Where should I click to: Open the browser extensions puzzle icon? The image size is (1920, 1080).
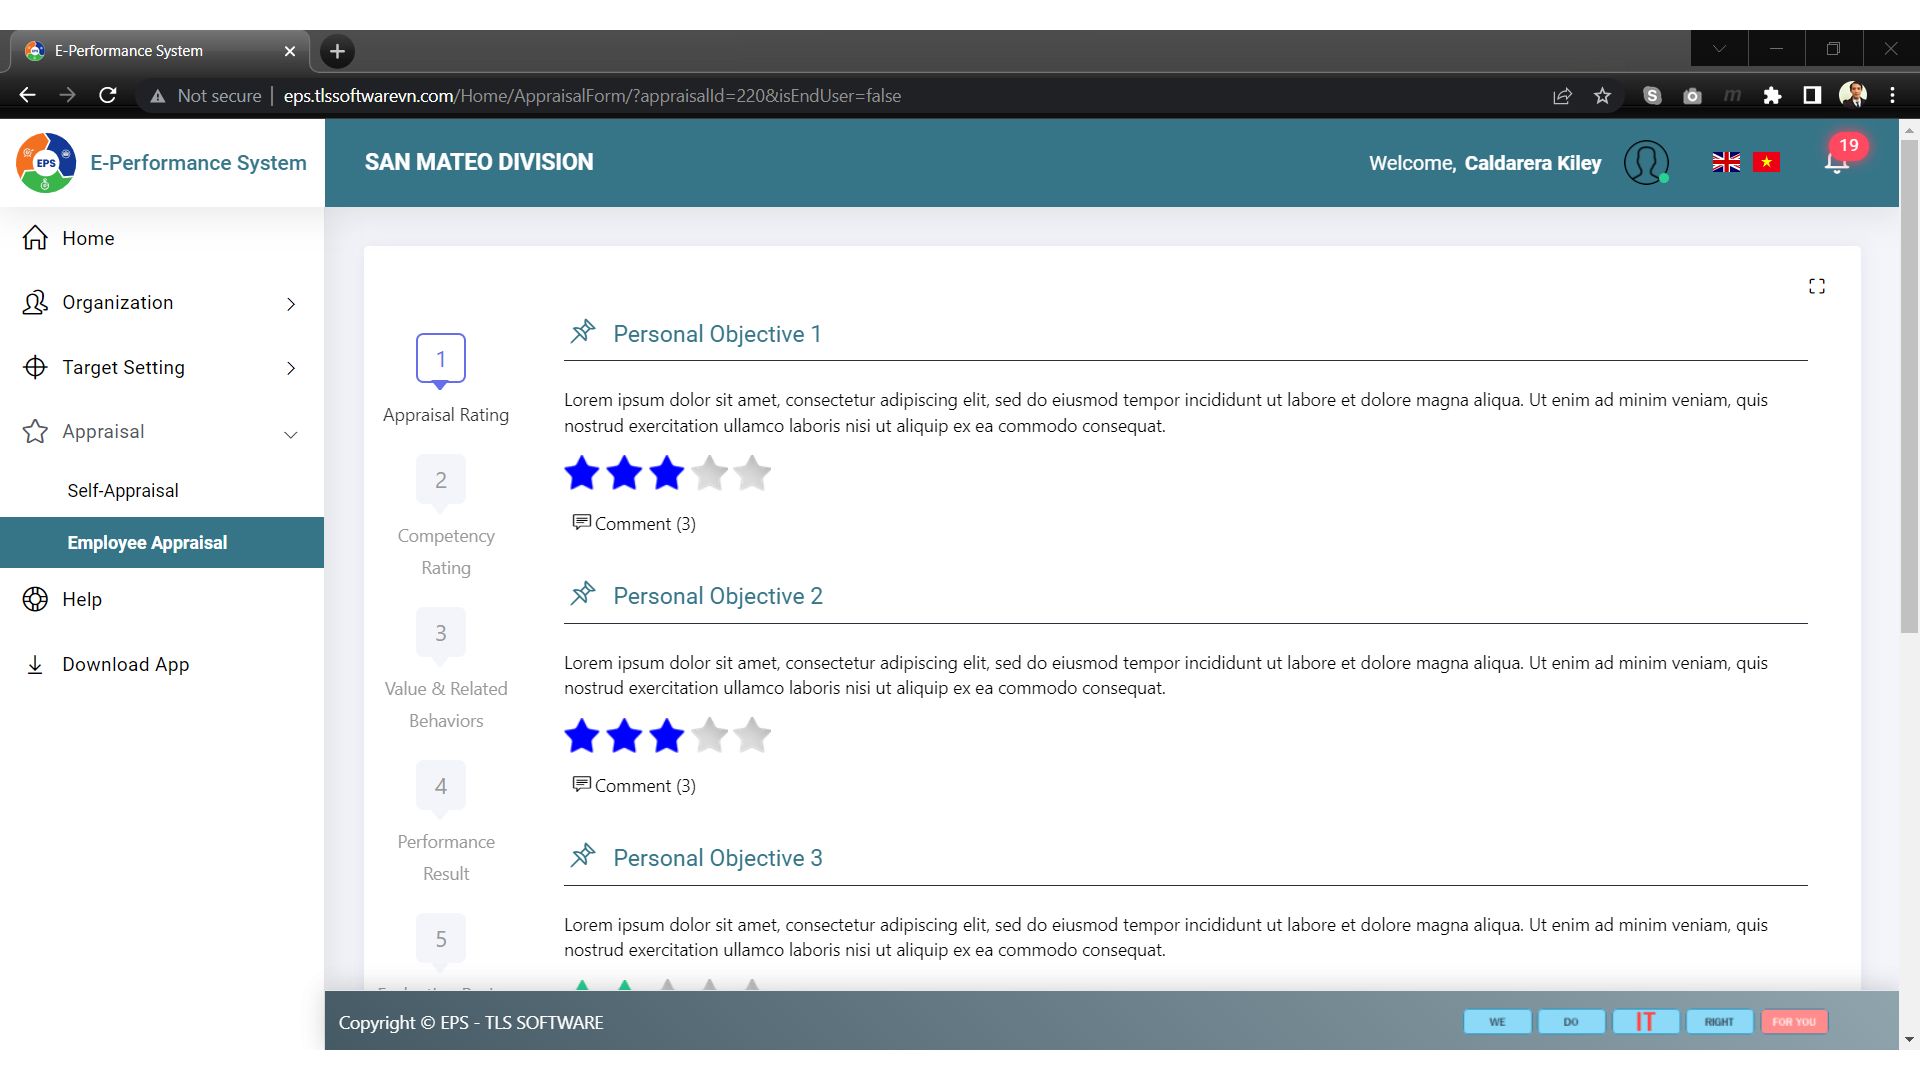[1772, 96]
